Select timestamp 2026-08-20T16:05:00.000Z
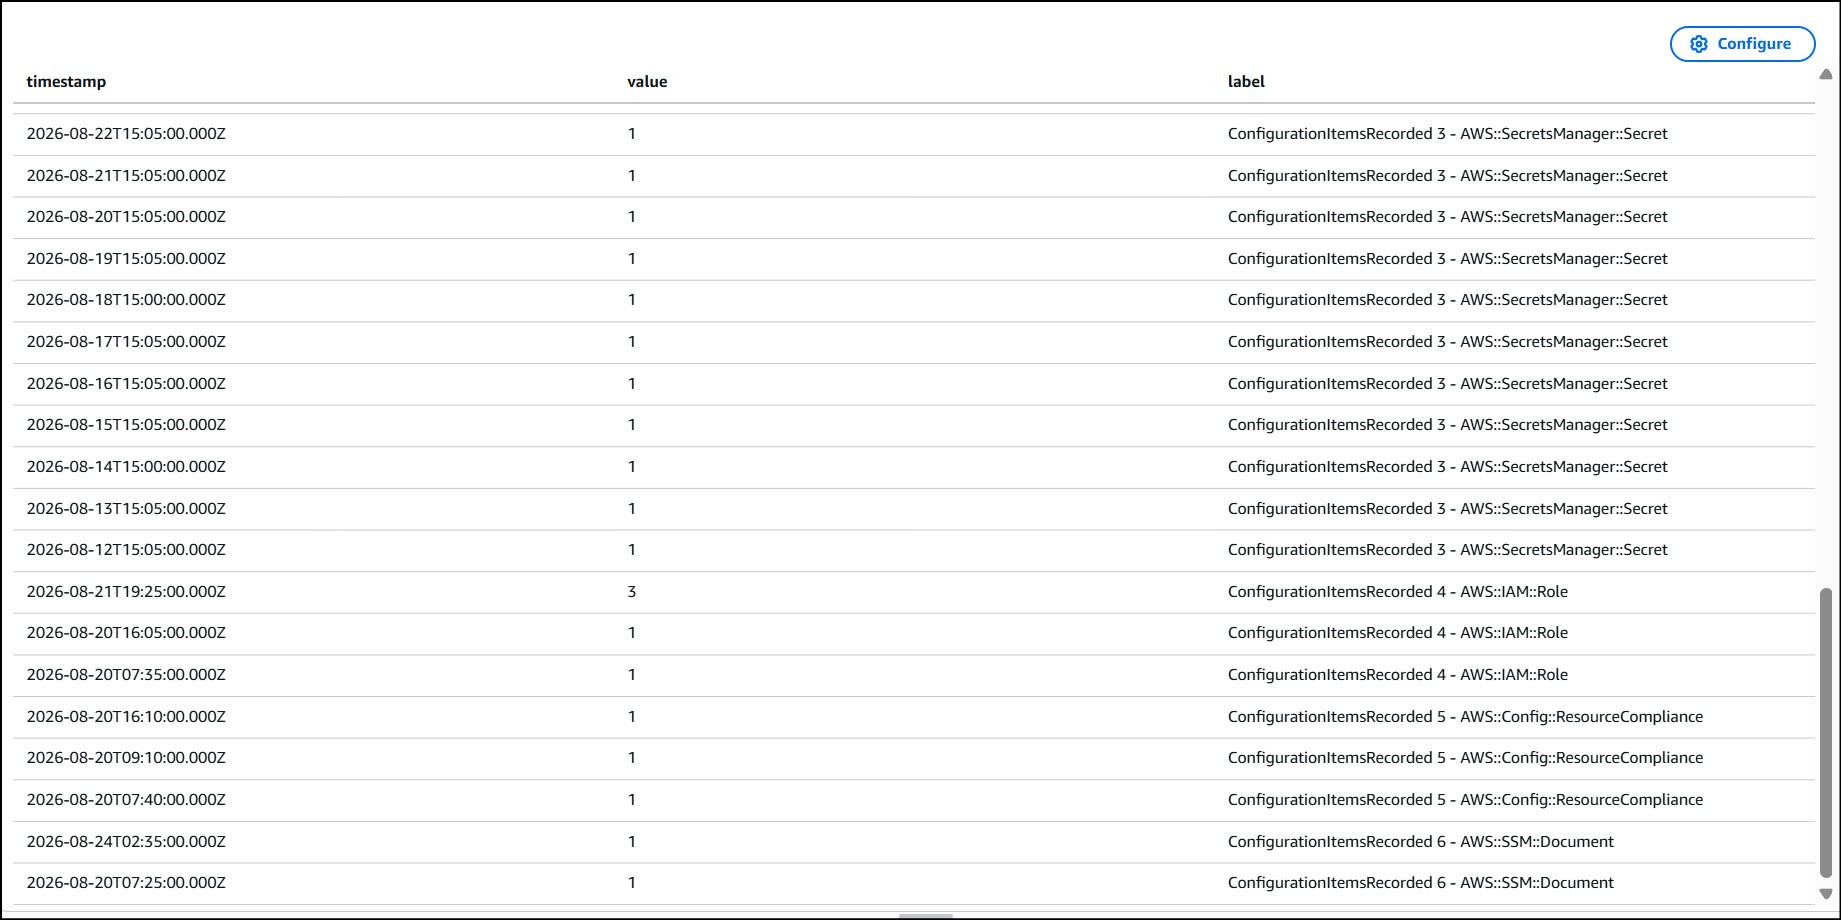 click(126, 633)
